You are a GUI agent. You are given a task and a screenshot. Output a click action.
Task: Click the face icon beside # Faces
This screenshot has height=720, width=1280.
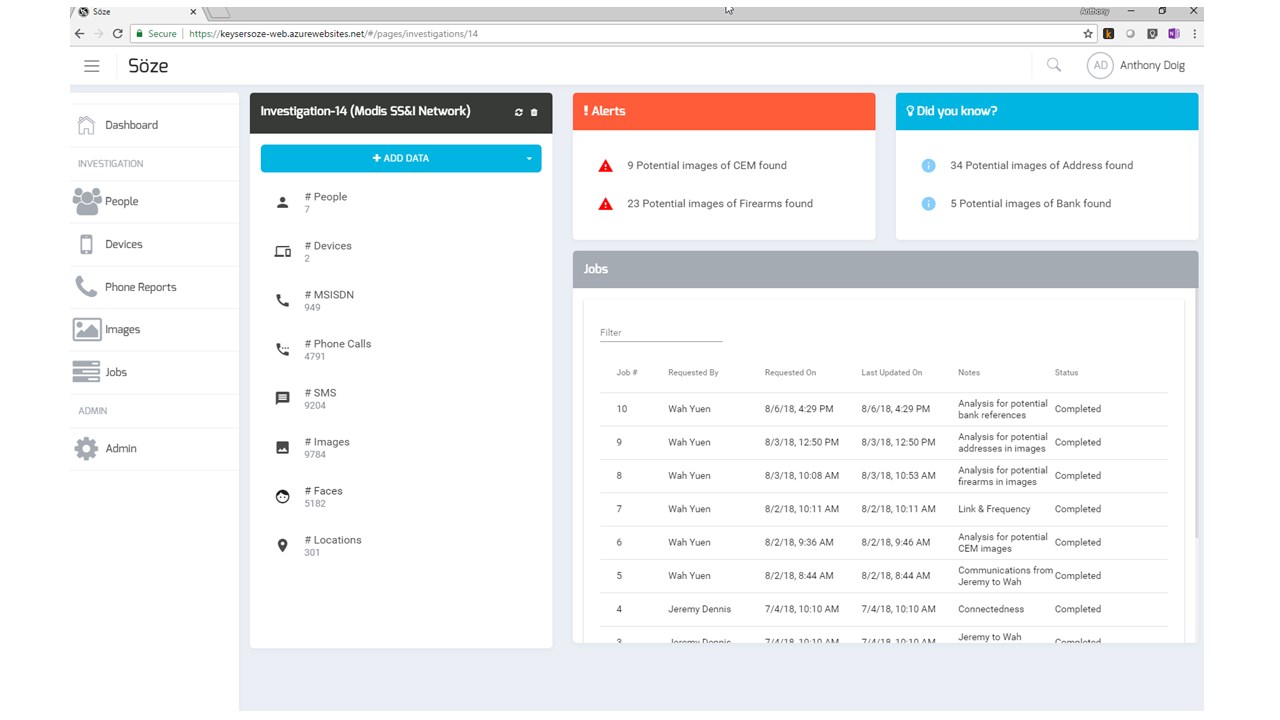click(x=282, y=496)
